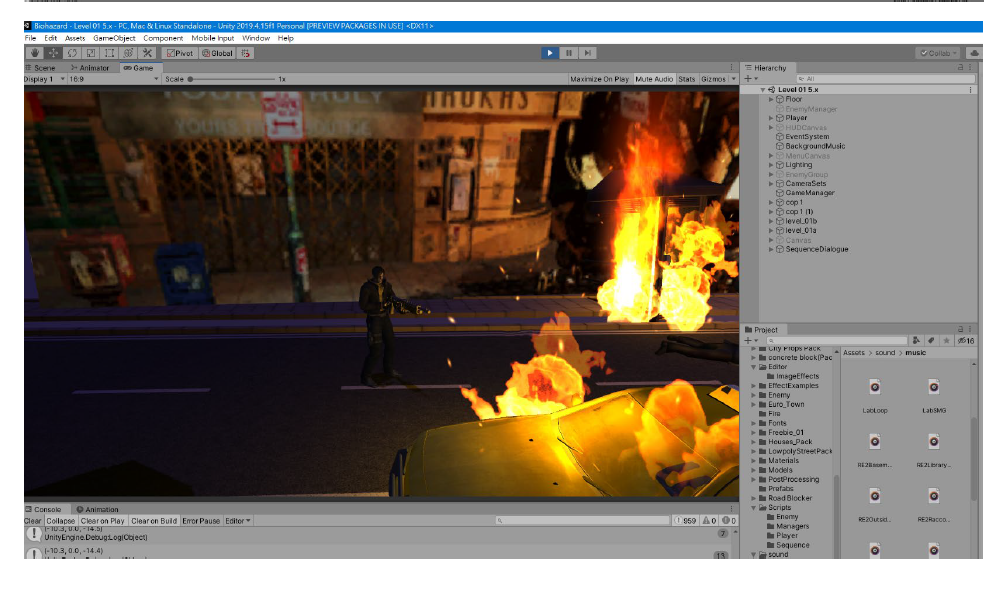Select the LabLoop audio asset thumbnail
The height and width of the screenshot is (589, 986).
(875, 389)
